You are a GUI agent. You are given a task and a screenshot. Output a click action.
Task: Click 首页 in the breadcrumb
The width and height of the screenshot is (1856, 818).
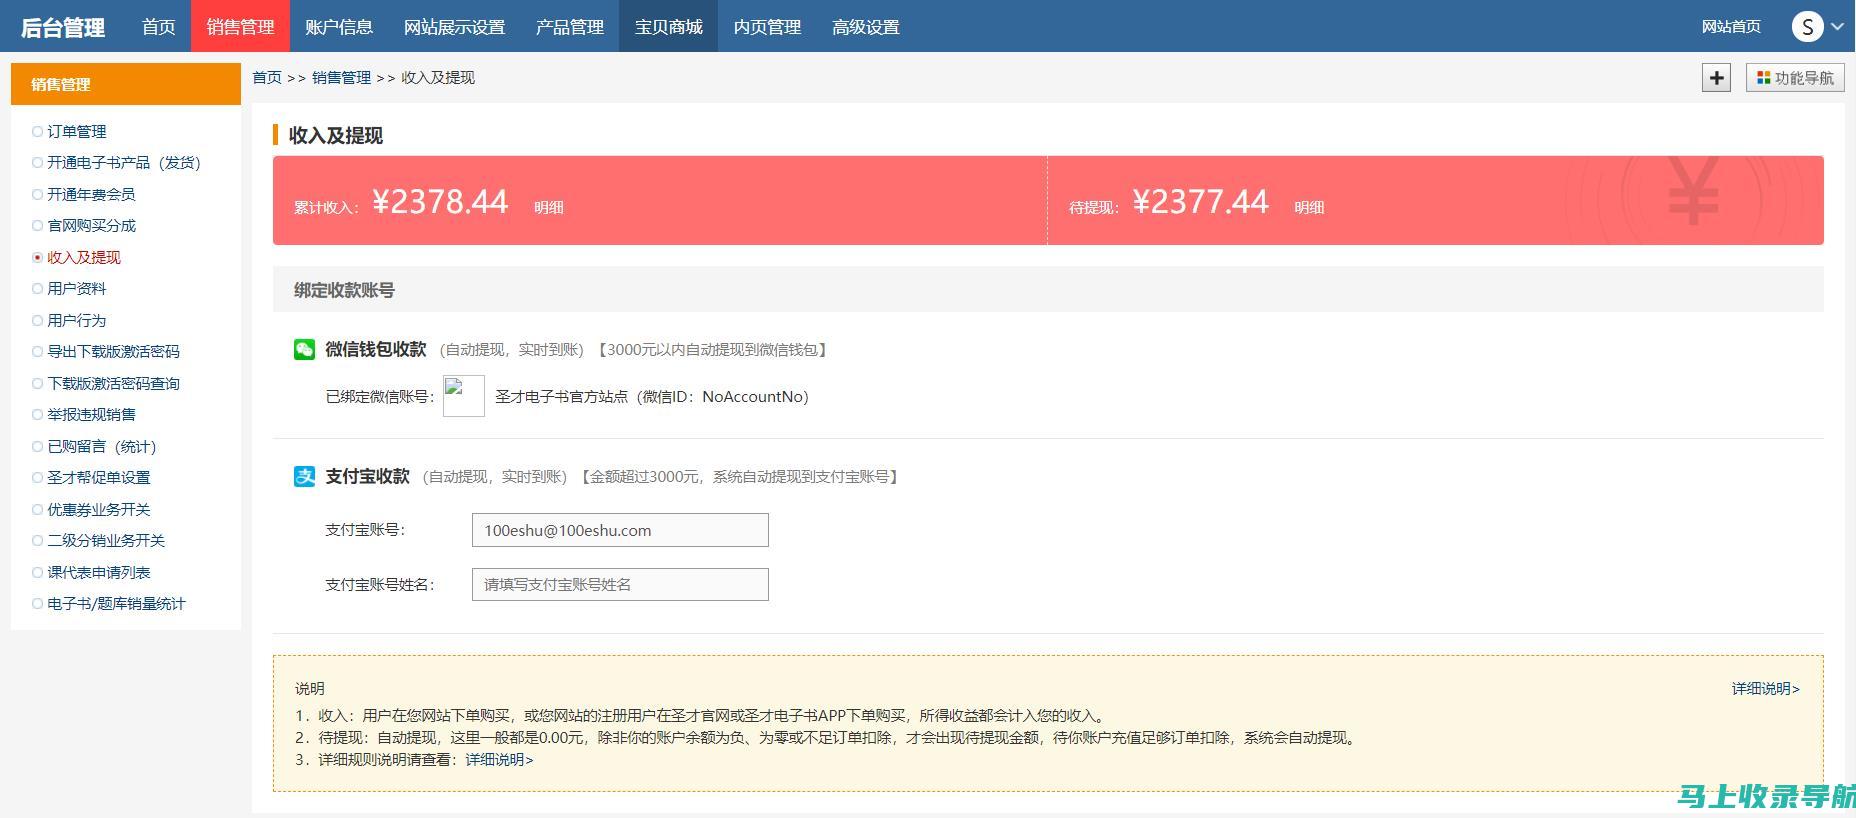tap(267, 77)
